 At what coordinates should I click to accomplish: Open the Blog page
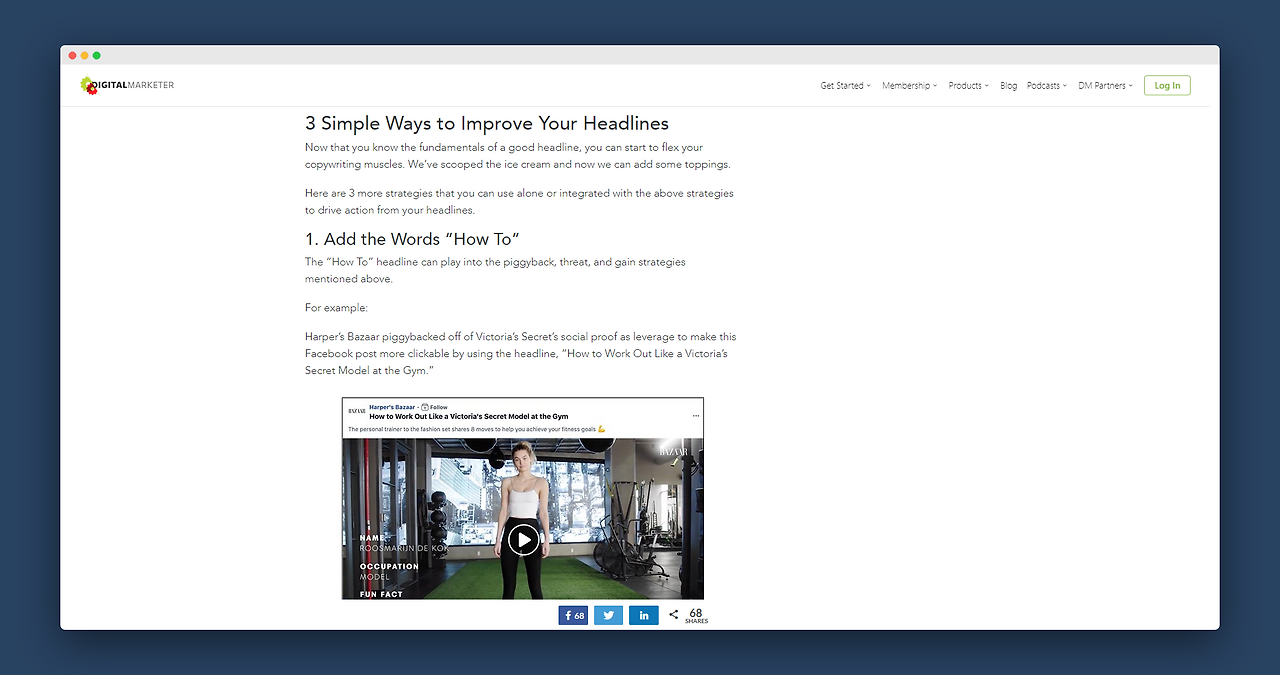pyautogui.click(x=1008, y=86)
